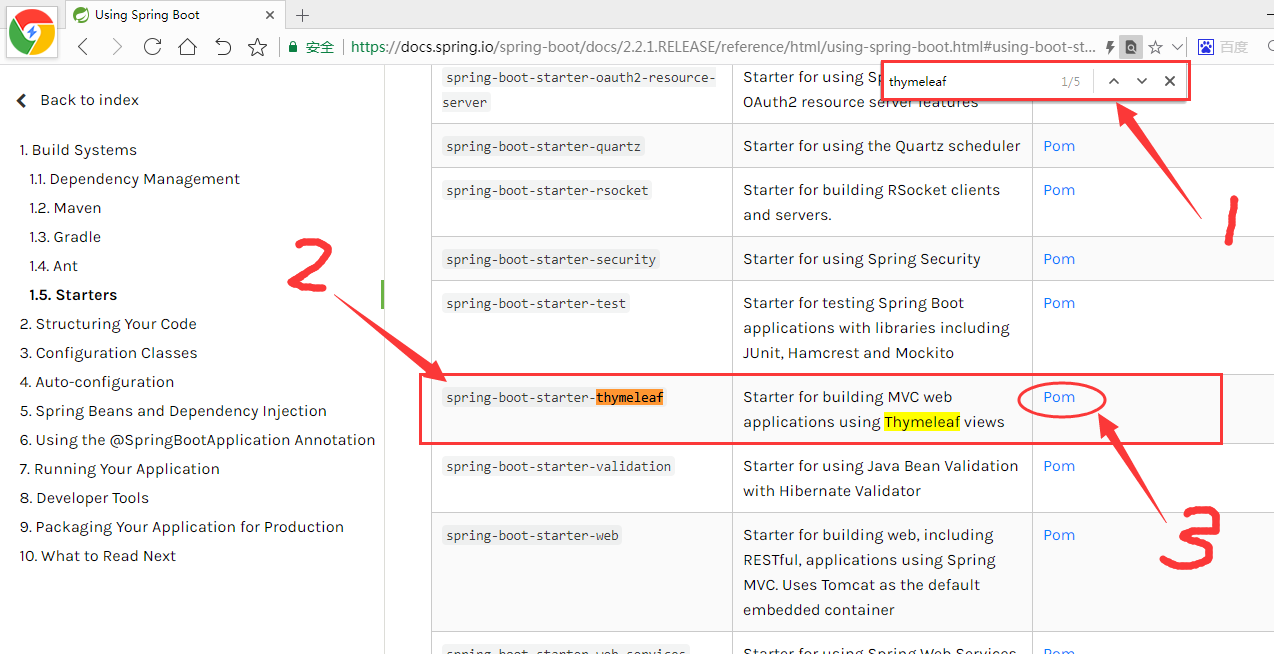The height and width of the screenshot is (654, 1274).
Task: Close the find bar
Action: click(x=1169, y=81)
